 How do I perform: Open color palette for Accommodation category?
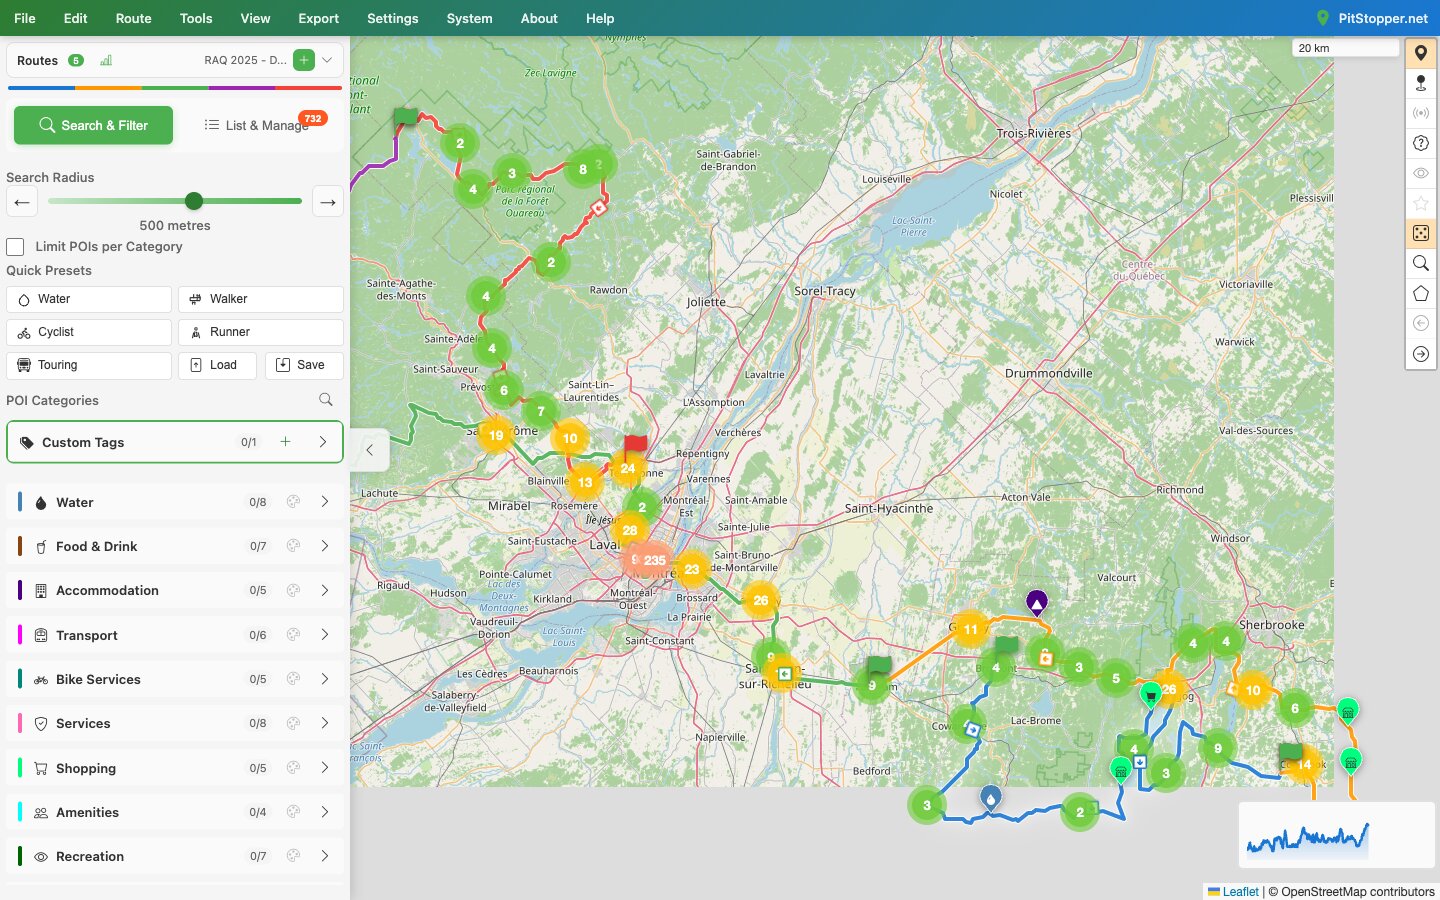(x=293, y=590)
